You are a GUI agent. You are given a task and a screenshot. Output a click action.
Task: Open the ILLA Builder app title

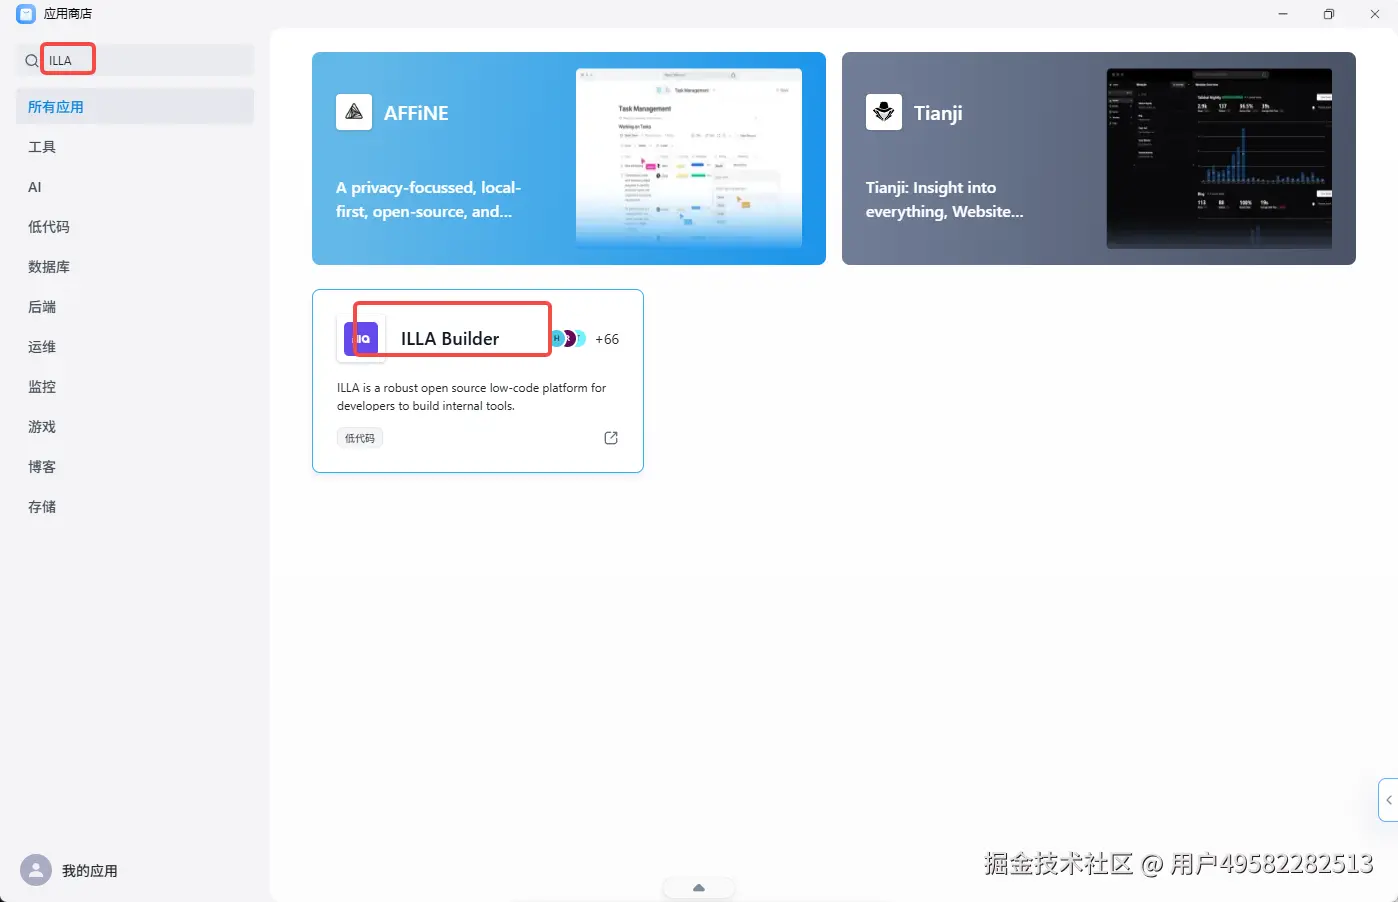pyautogui.click(x=450, y=339)
